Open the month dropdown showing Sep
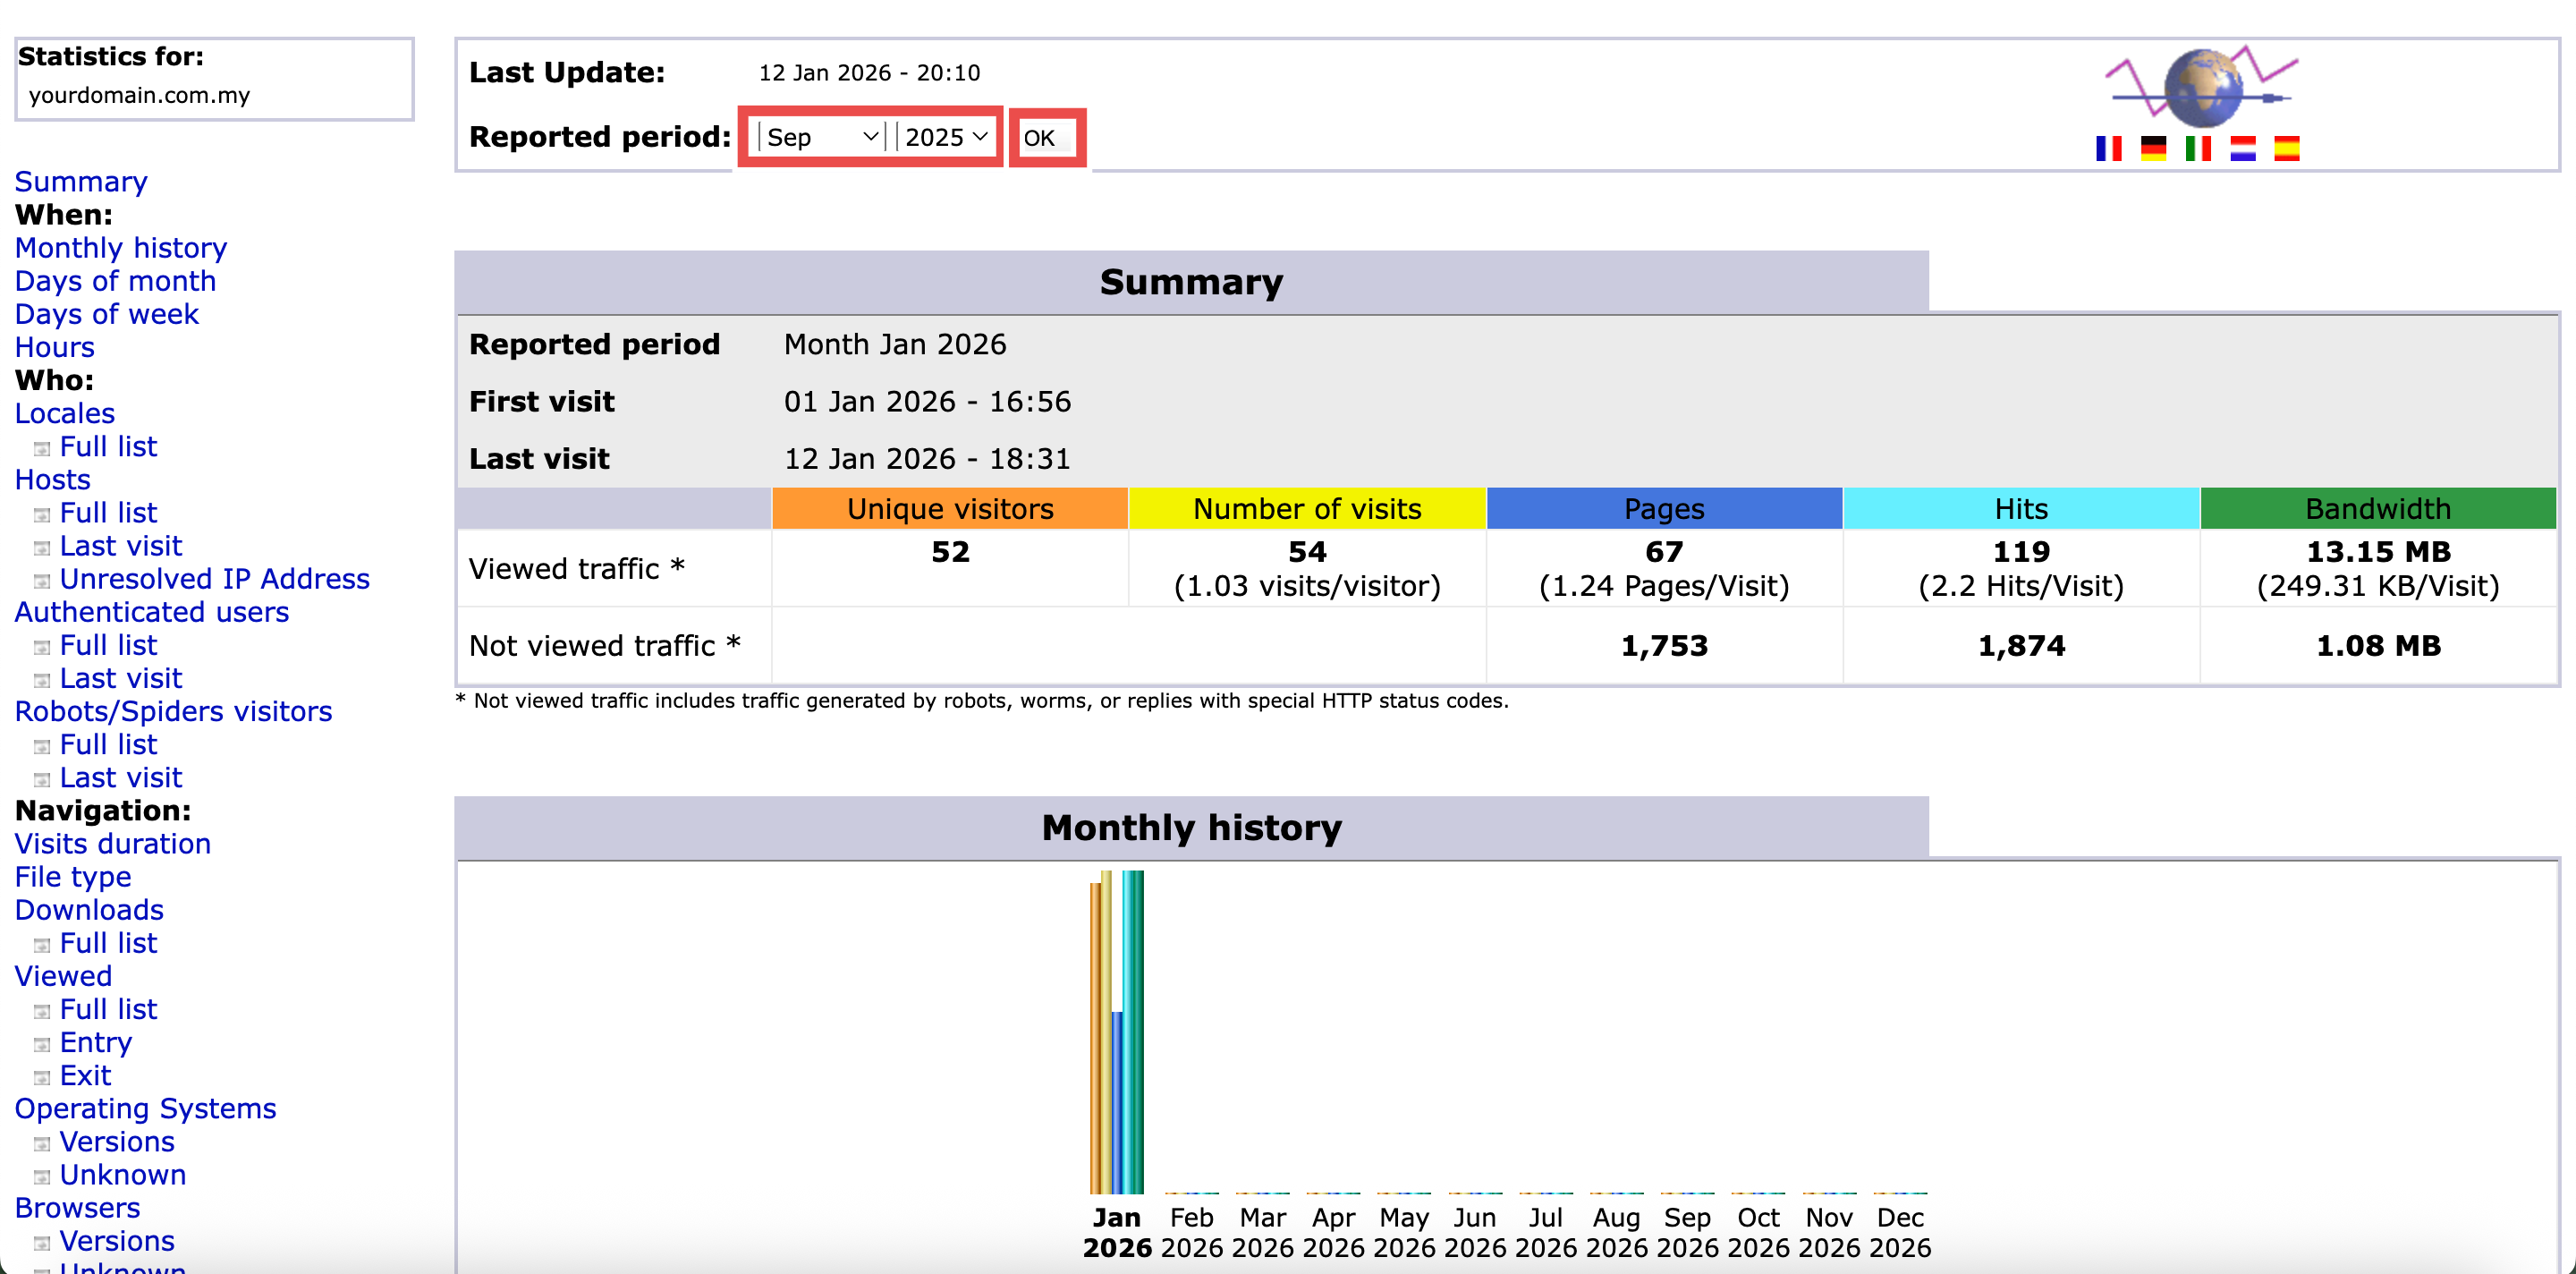This screenshot has width=2576, height=1274. 820,137
